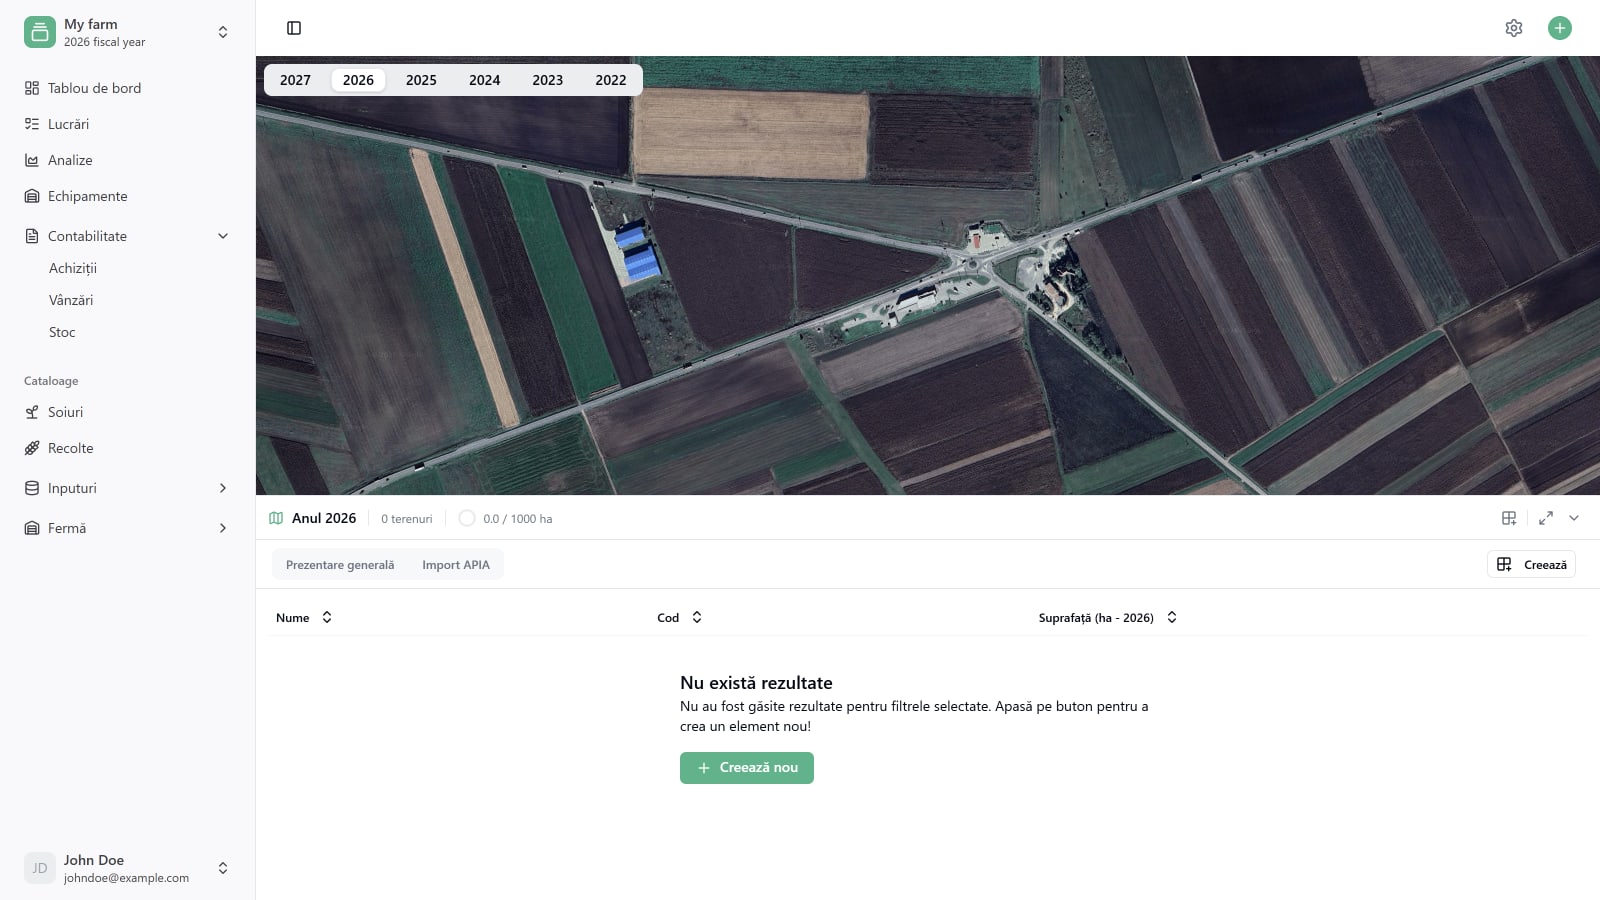Select the 2026 year tab
This screenshot has width=1600, height=900.
(x=358, y=80)
